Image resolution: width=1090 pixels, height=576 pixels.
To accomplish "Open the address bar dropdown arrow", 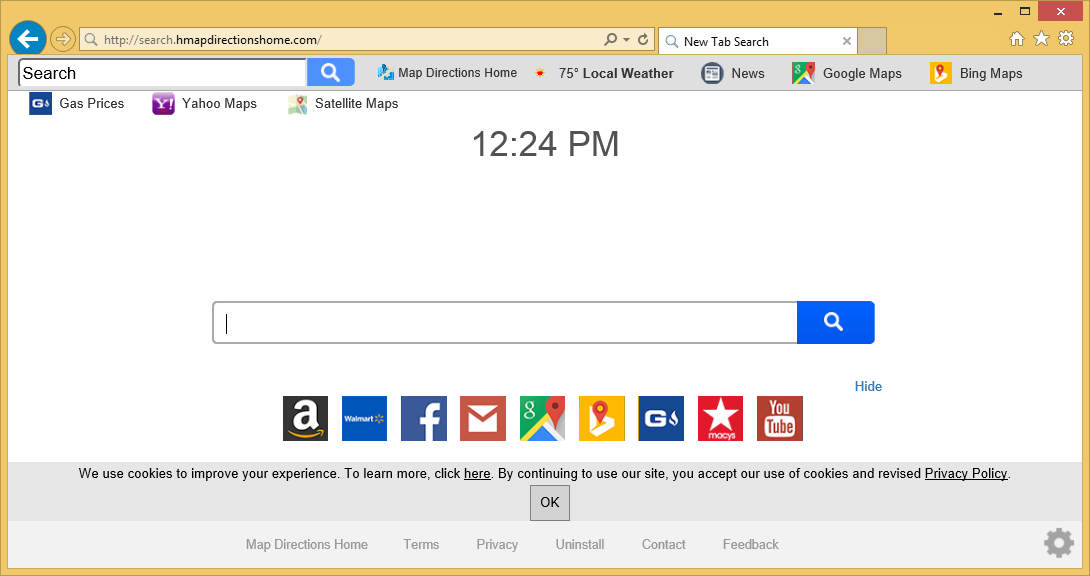I will click(626, 40).
